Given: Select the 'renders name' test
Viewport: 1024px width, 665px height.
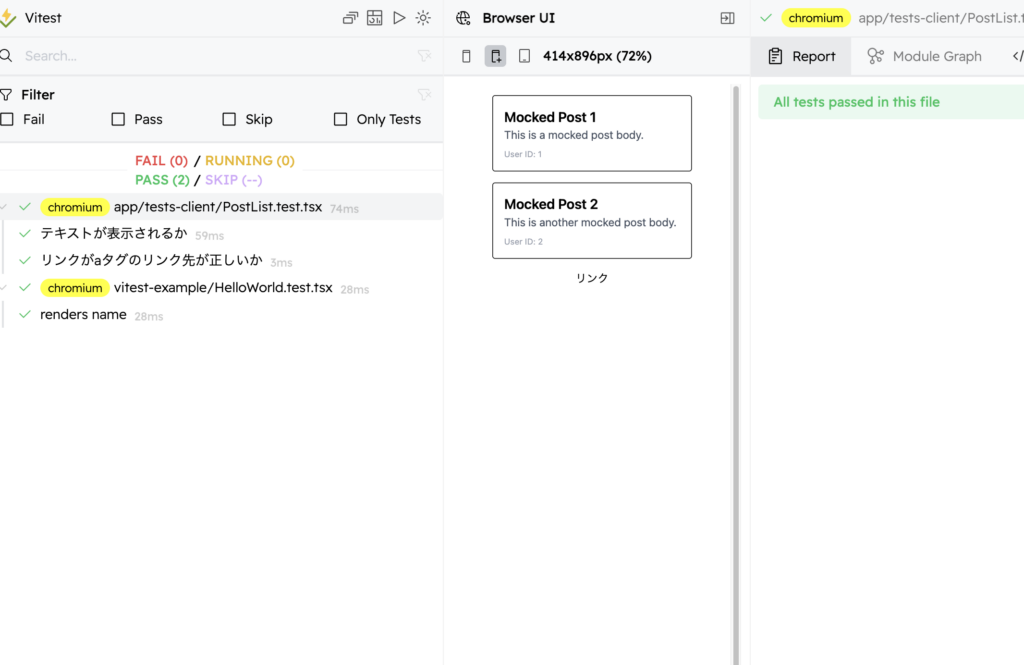Looking at the screenshot, I should pyautogui.click(x=83, y=315).
